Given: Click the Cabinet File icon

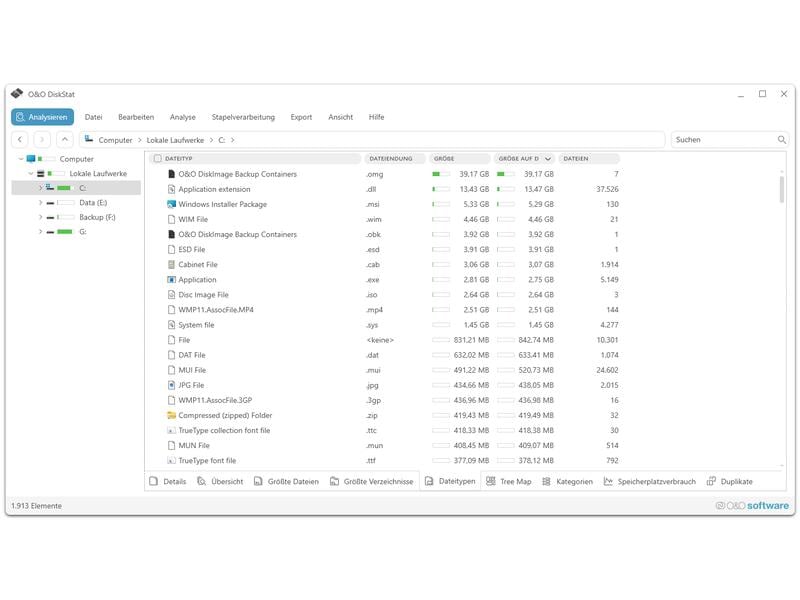Looking at the screenshot, I should click(x=171, y=264).
